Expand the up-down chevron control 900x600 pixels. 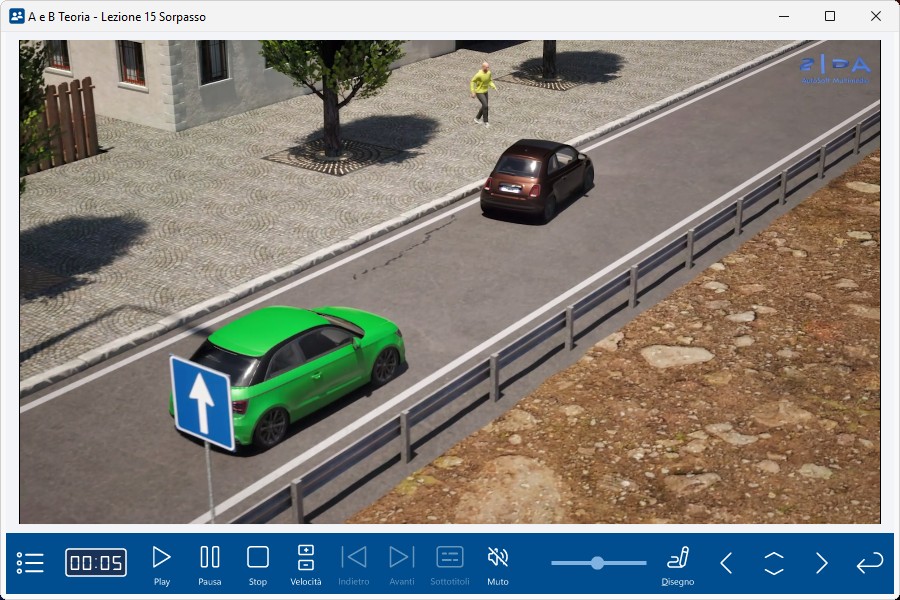pos(774,563)
